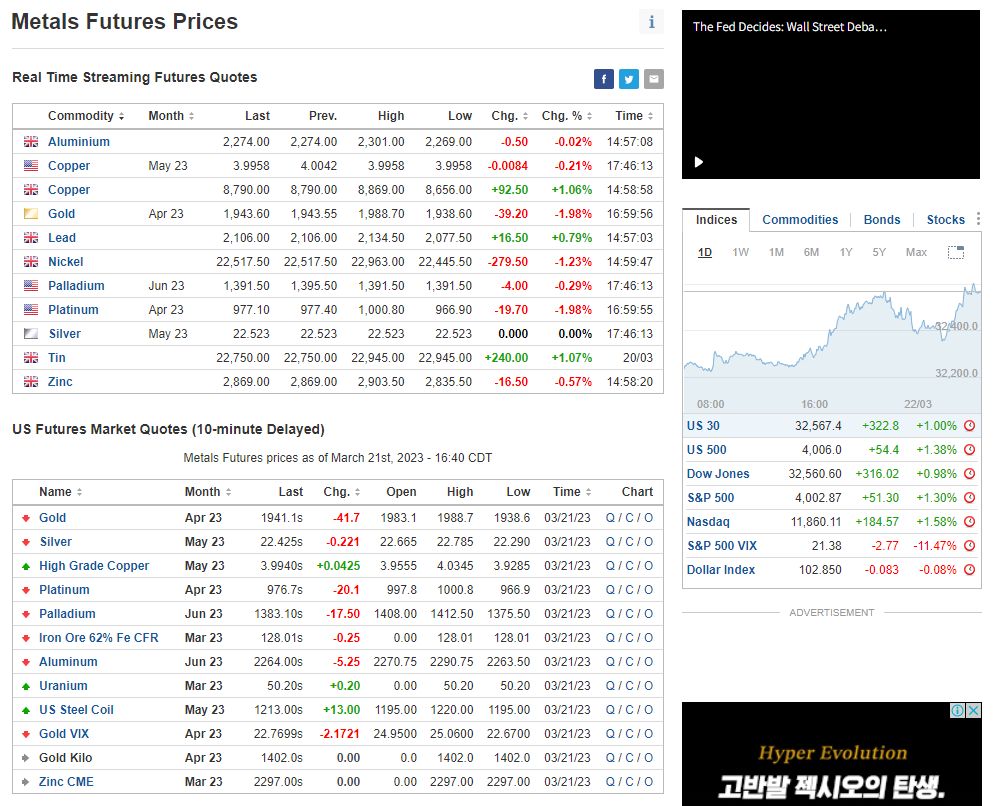Viewport: 998px width, 806px height.
Task: Open the Dollar Index link
Action: [x=720, y=570]
